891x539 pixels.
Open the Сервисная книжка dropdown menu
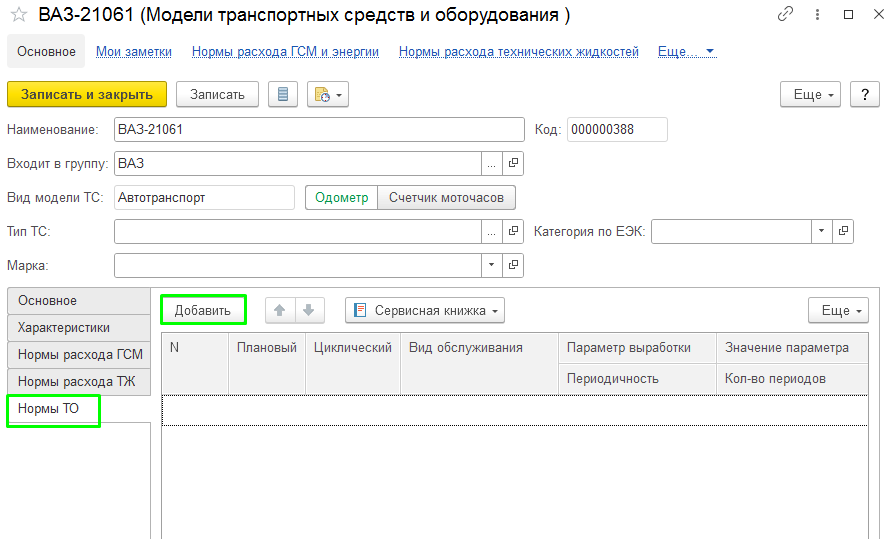[424, 311]
